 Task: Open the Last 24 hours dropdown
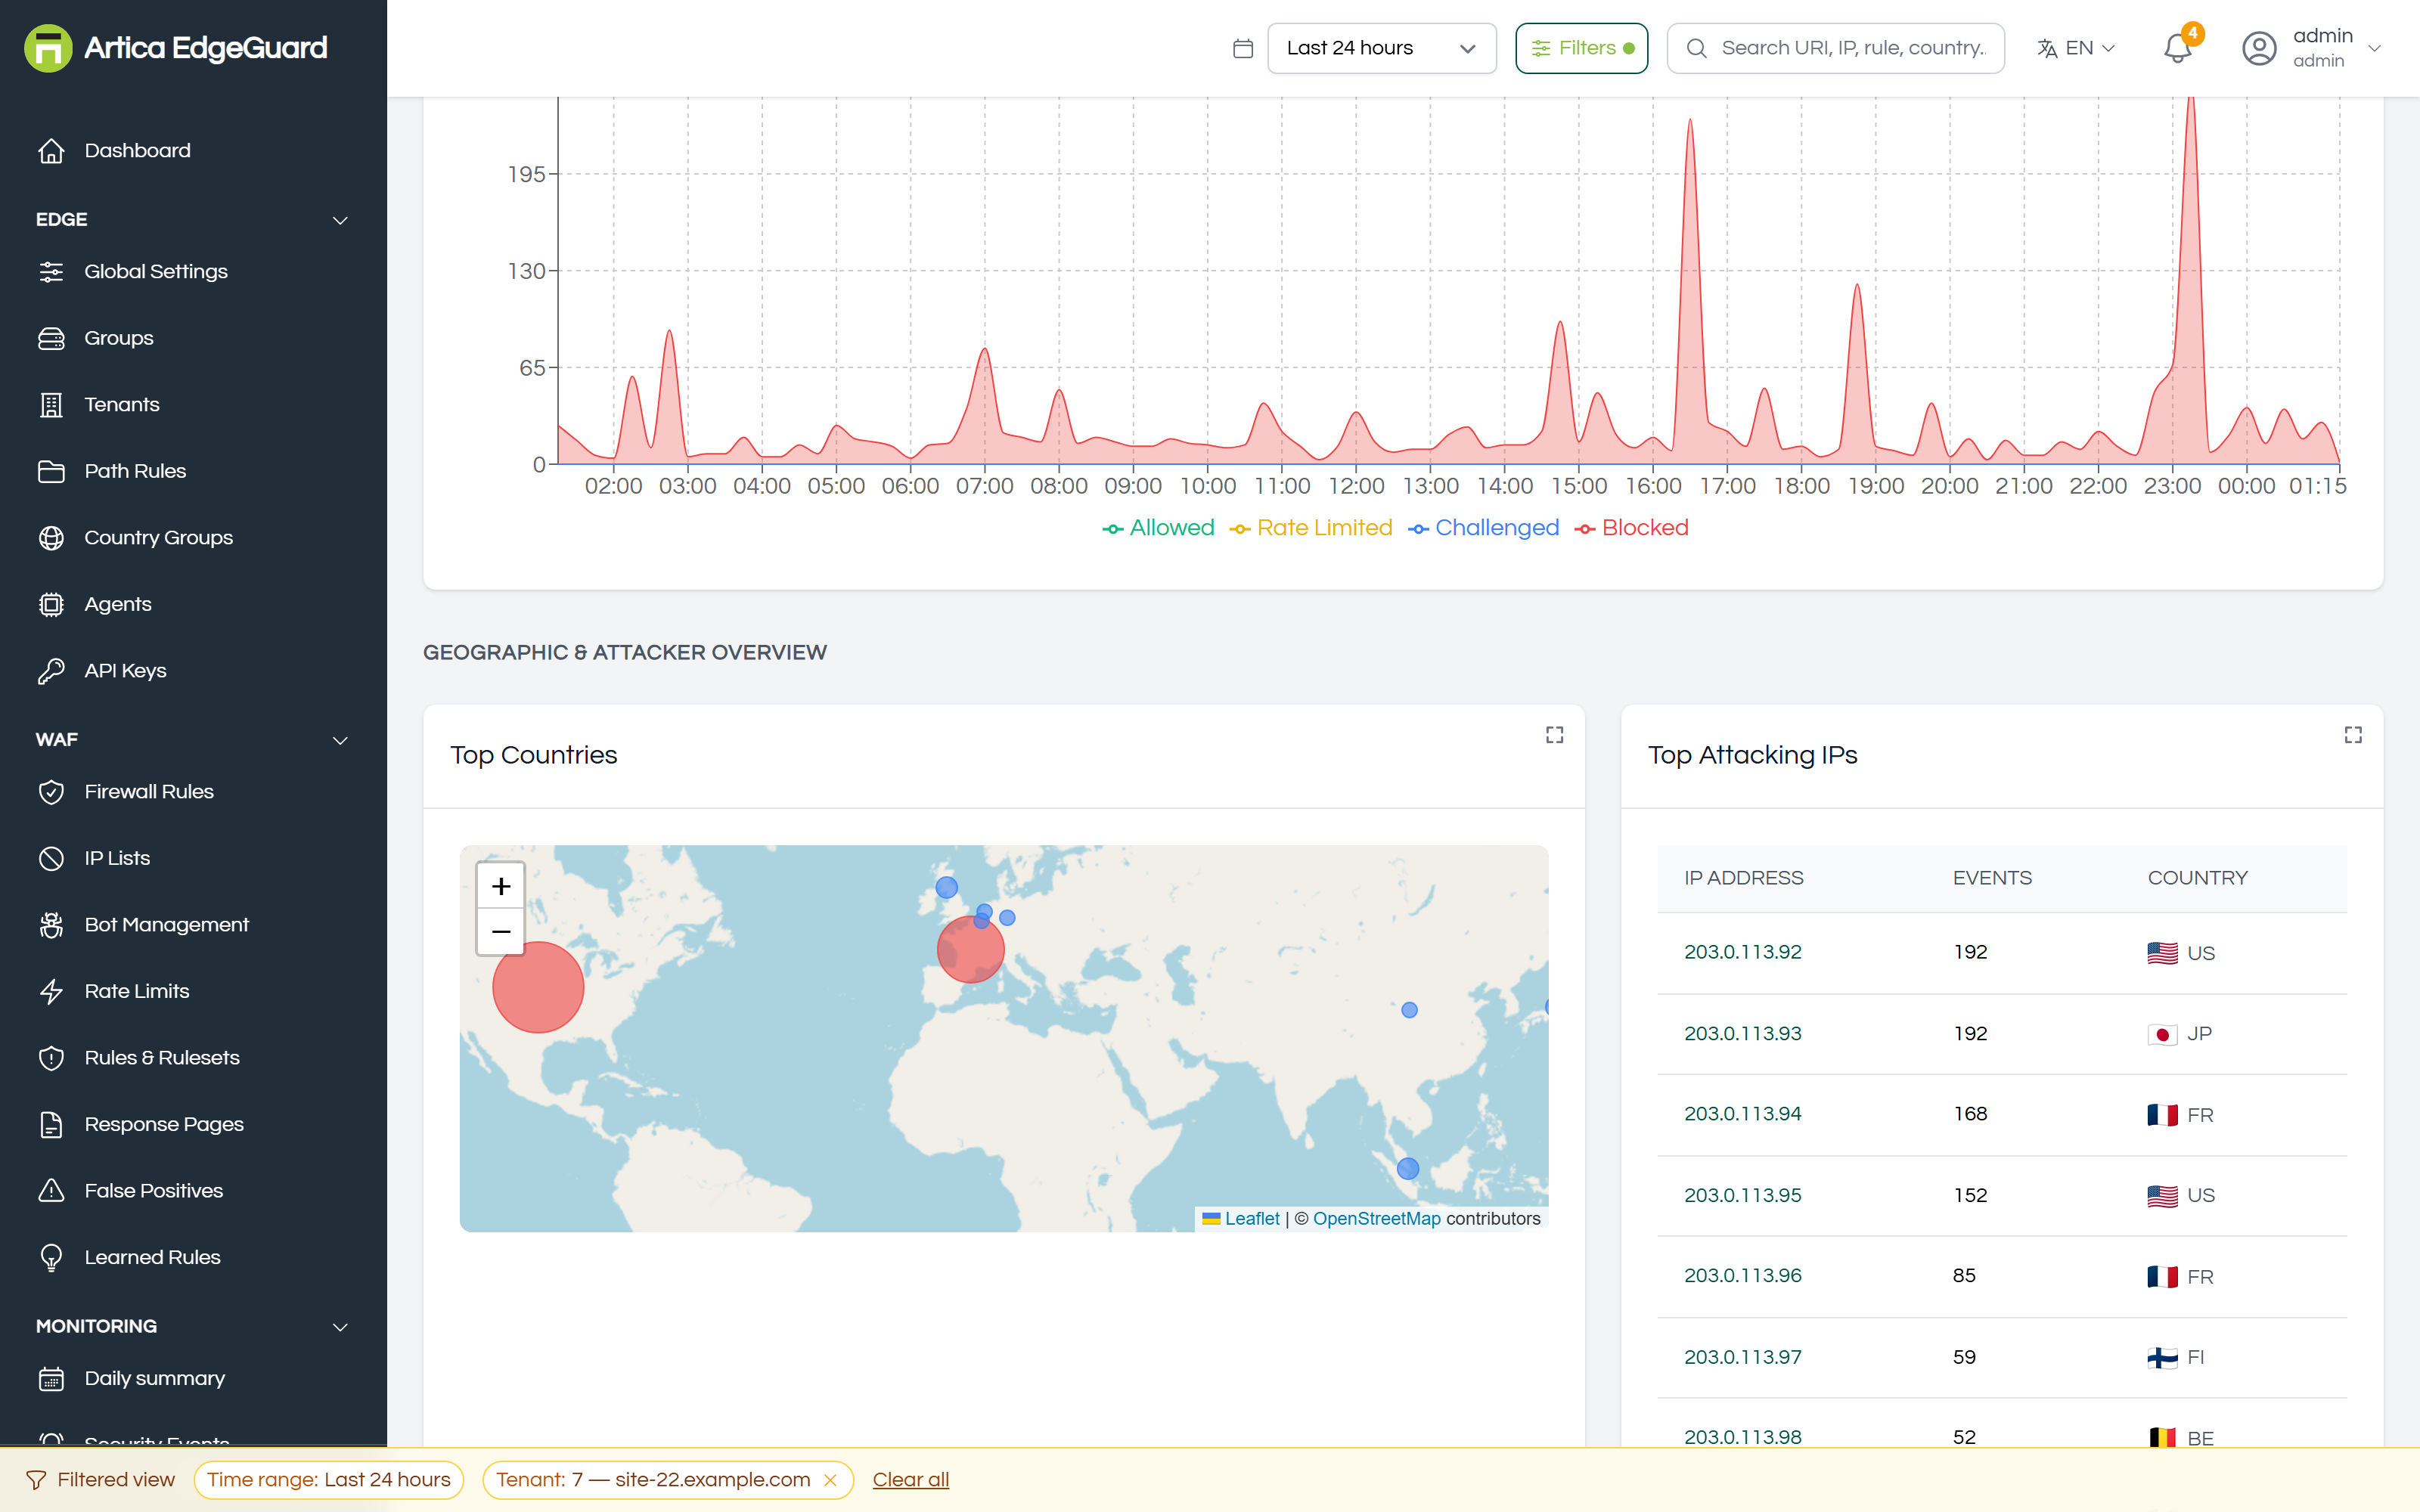click(1381, 48)
